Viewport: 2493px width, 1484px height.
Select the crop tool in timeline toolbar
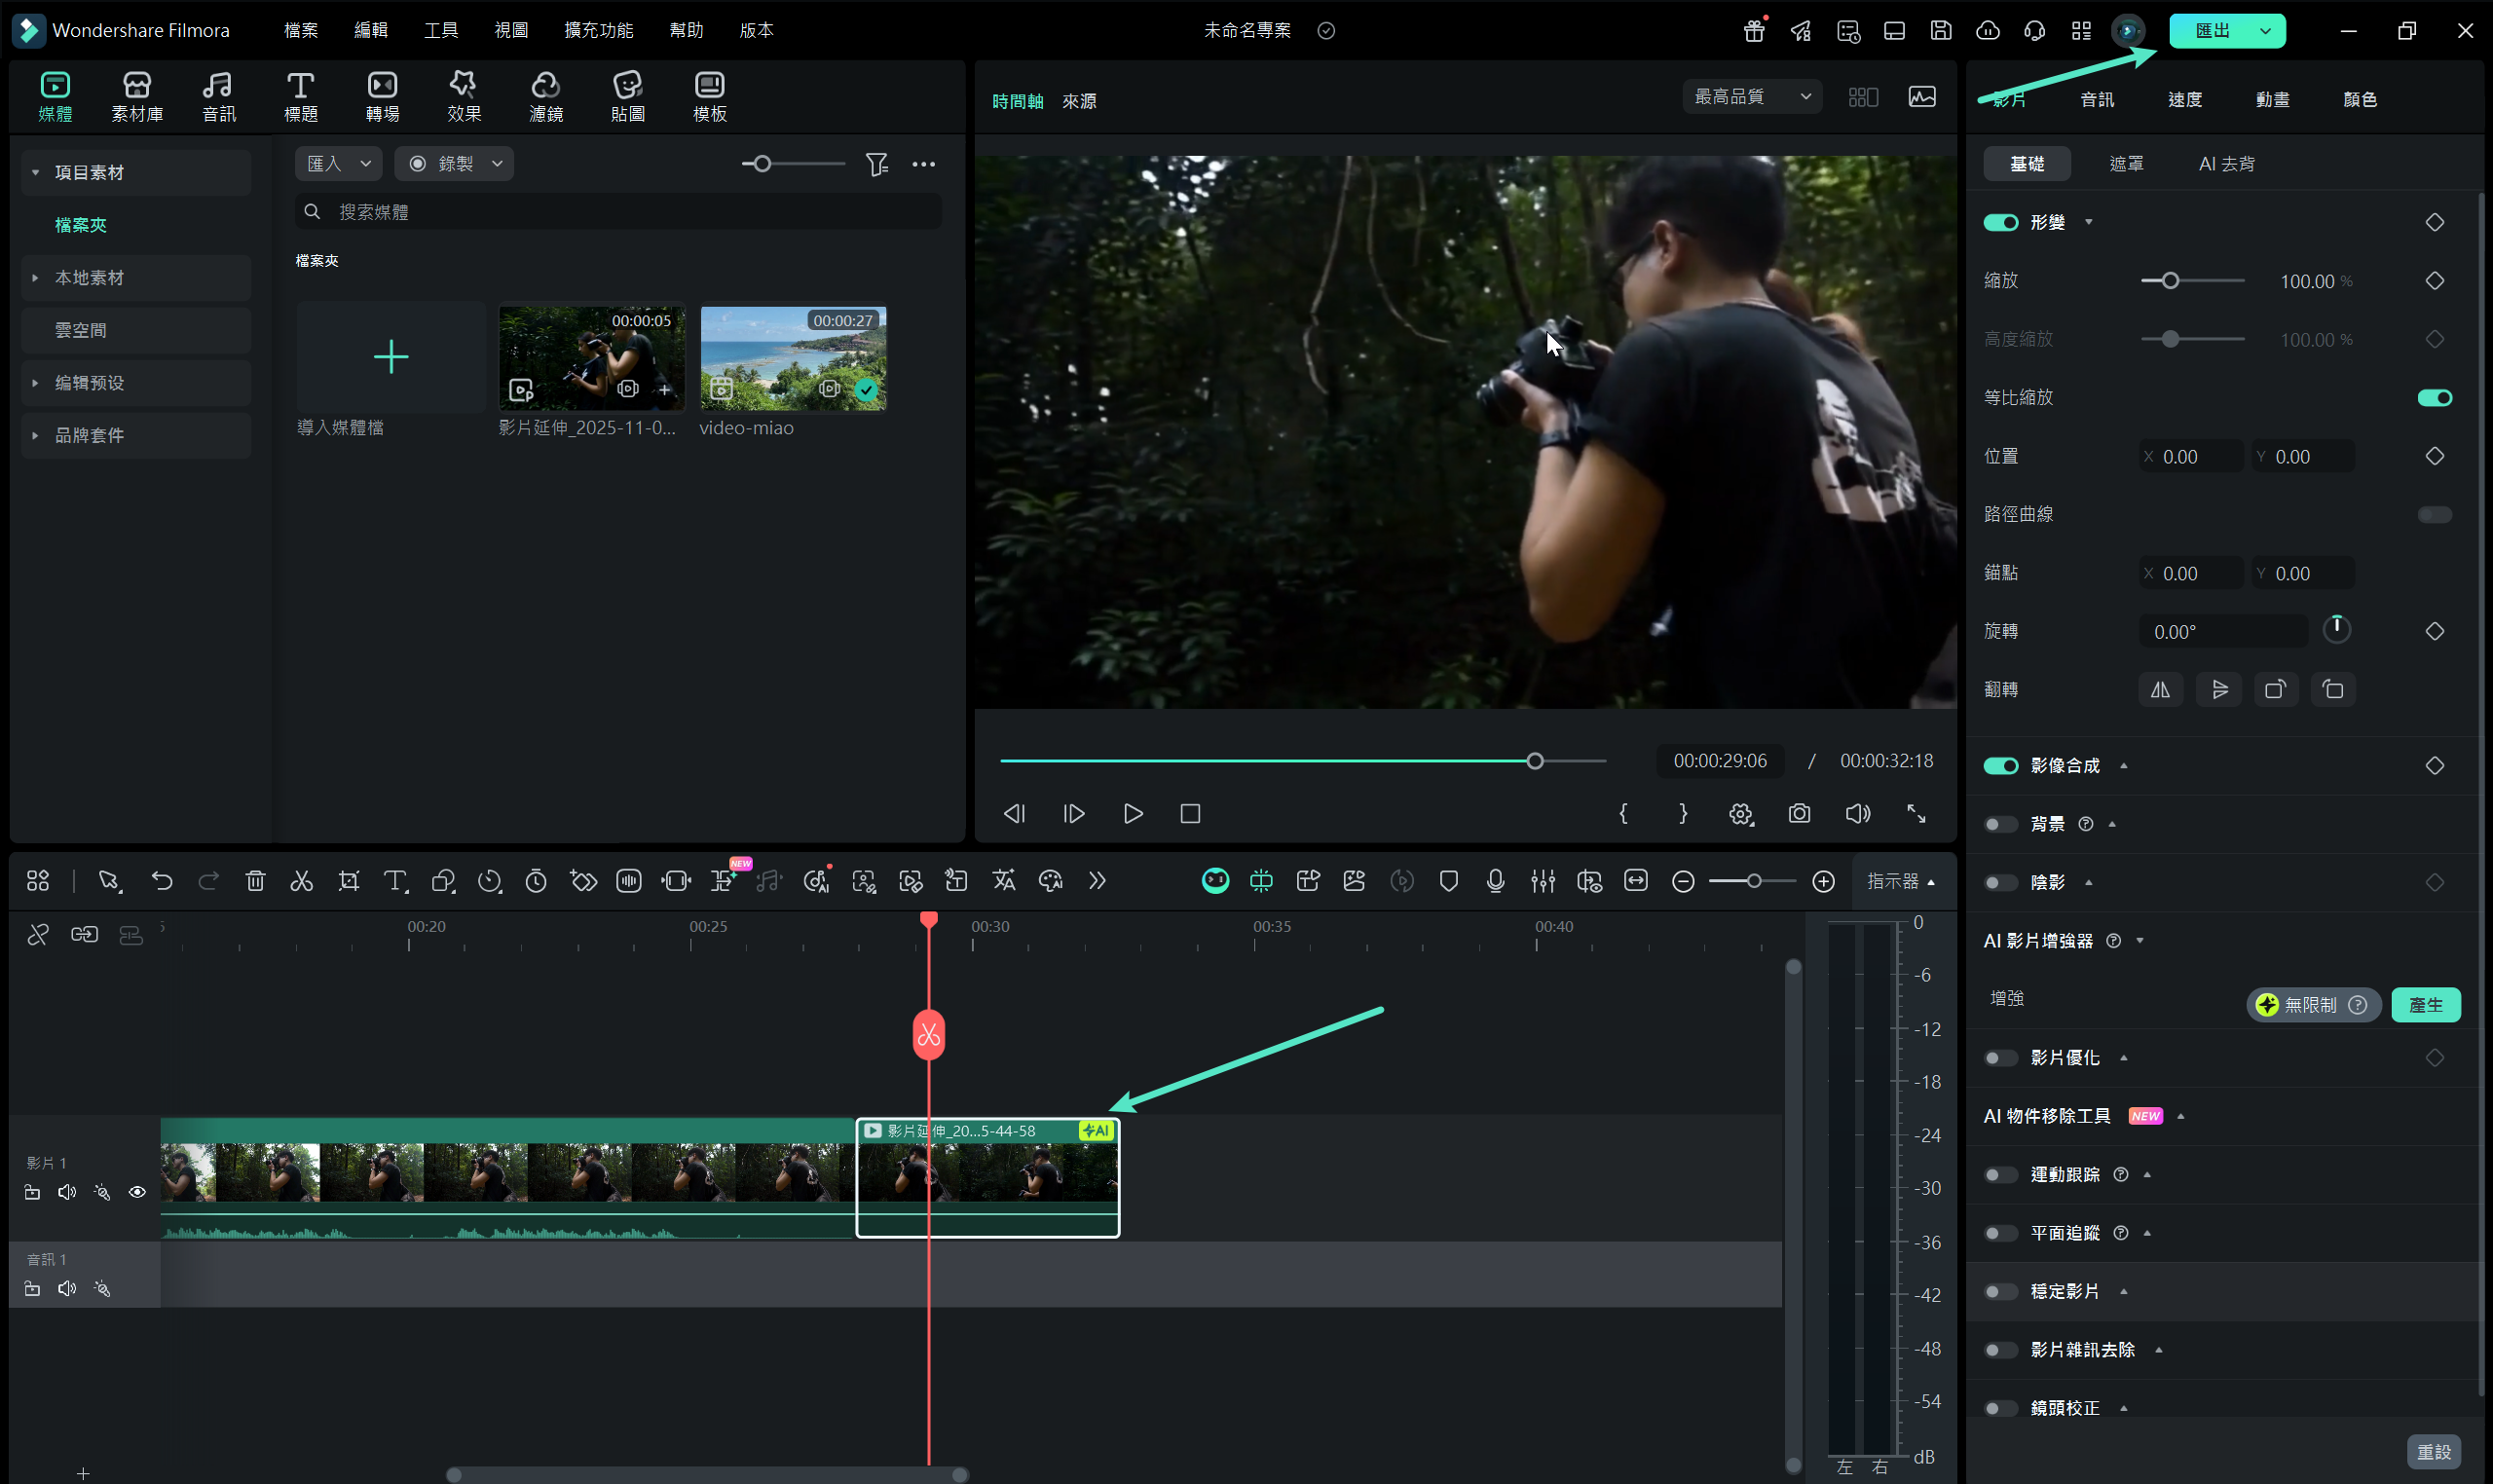click(x=348, y=881)
